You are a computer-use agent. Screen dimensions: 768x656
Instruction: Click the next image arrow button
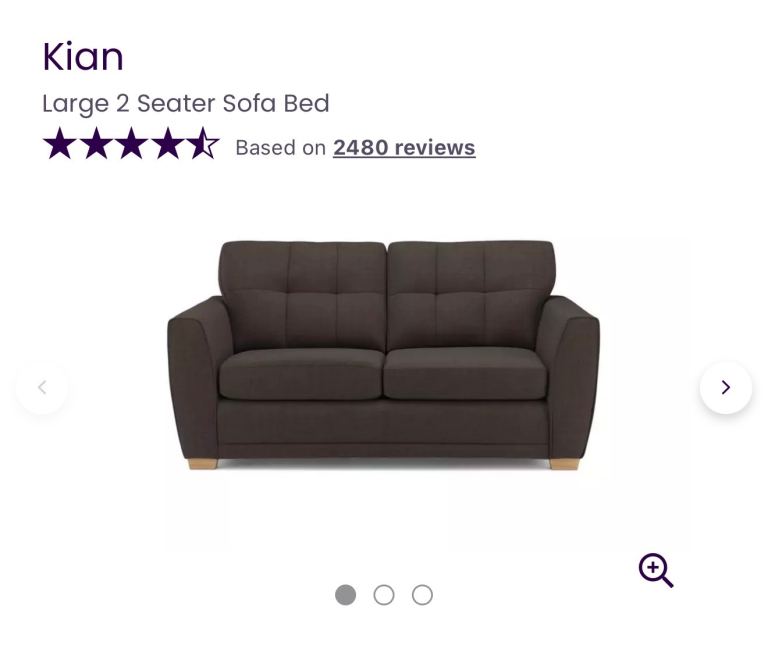click(x=726, y=387)
